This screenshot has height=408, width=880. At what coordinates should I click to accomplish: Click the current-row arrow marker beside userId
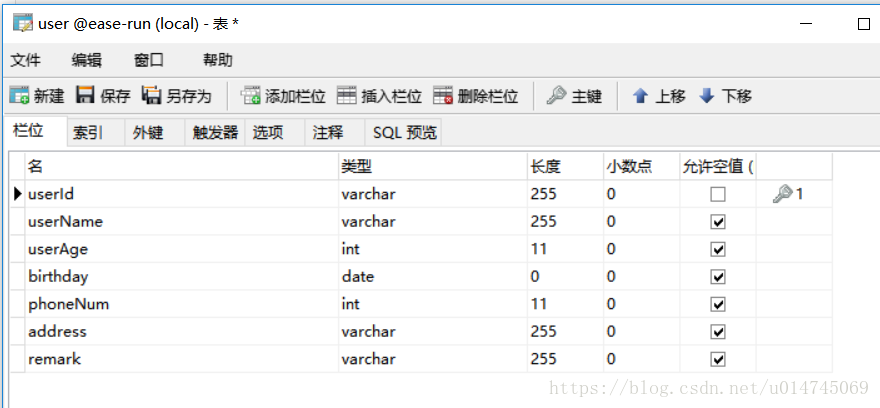click(x=17, y=194)
